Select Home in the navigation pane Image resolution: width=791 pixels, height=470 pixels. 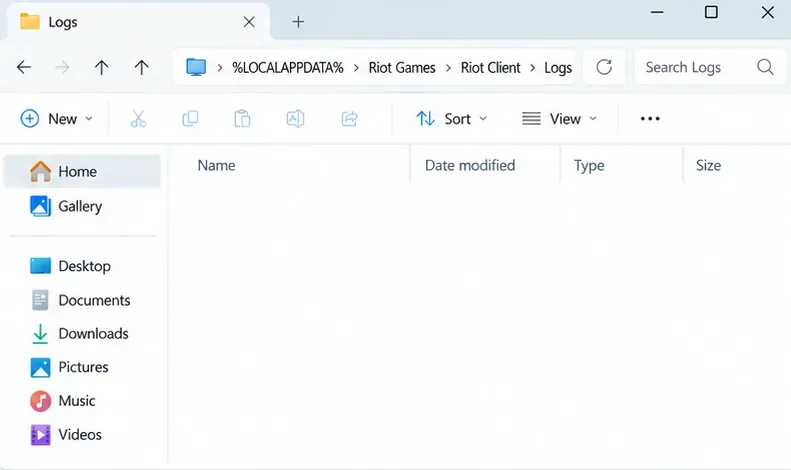(x=82, y=171)
